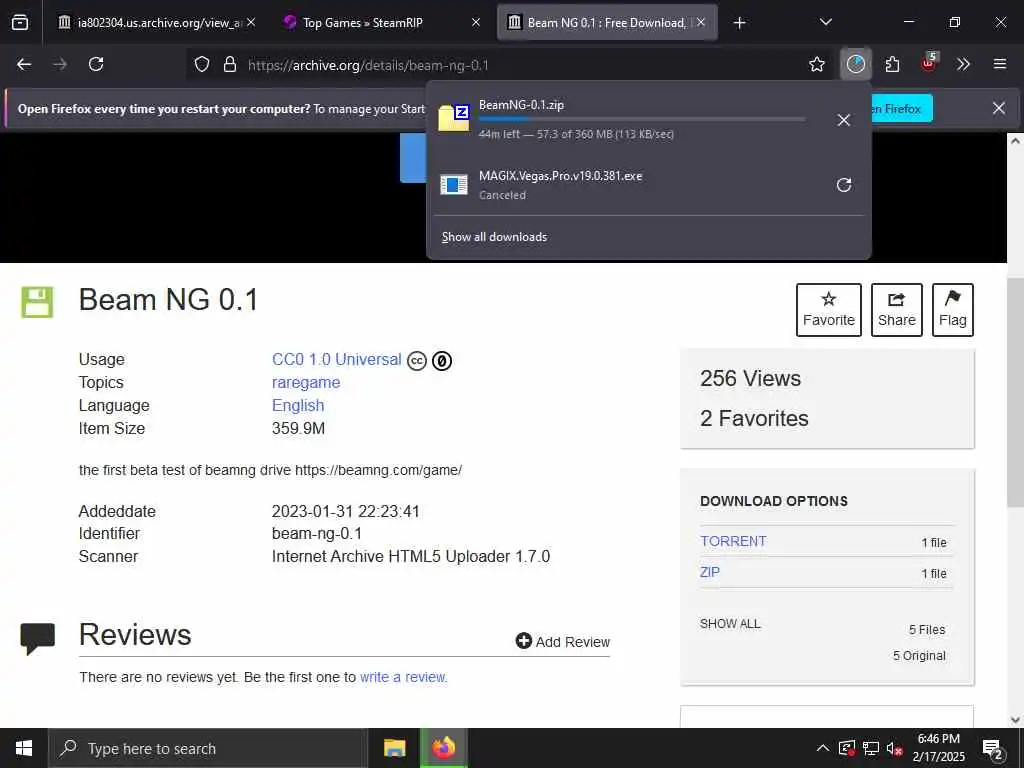Toggle the downloads toolbar button
The width and height of the screenshot is (1024, 768).
(856, 64)
